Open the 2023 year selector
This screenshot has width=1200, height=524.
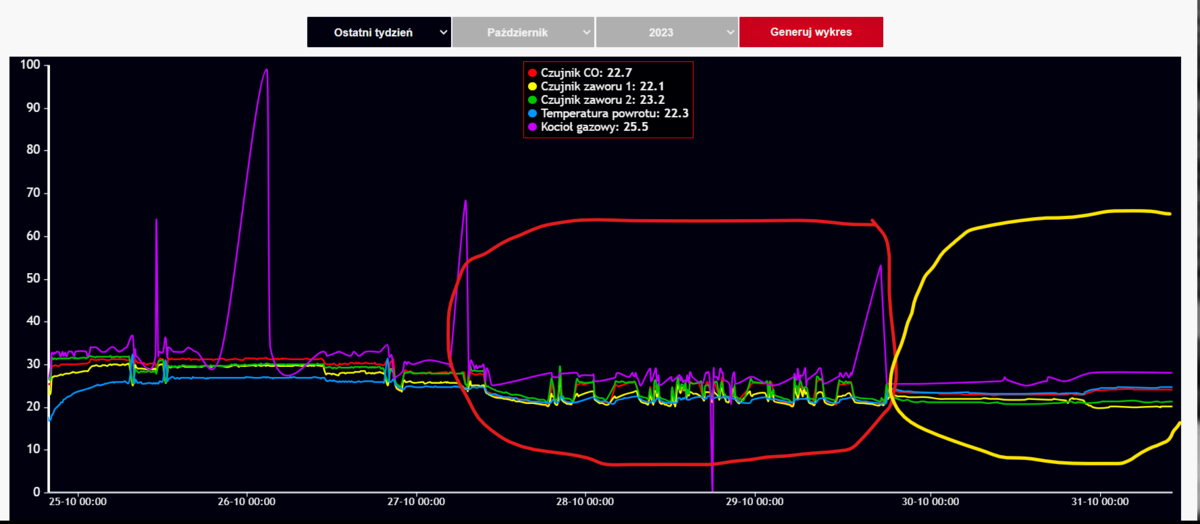click(667, 32)
